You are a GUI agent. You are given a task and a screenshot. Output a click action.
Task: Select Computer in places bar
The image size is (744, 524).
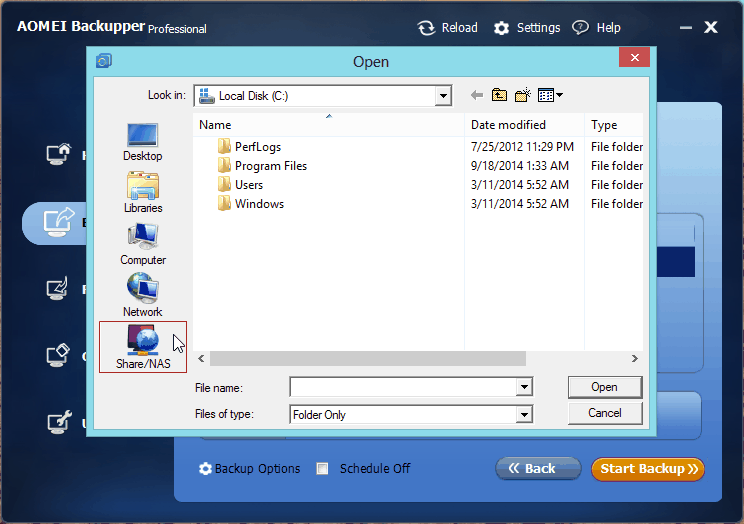pos(143,245)
